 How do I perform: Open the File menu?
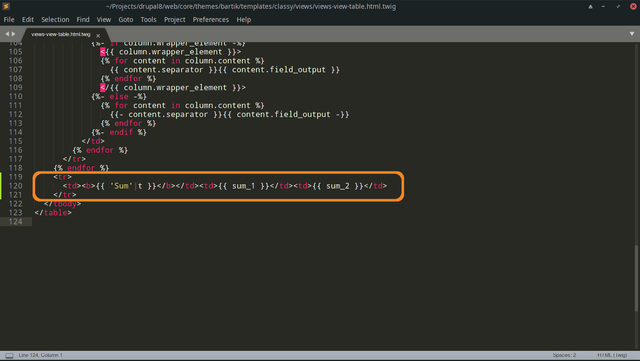pyautogui.click(x=9, y=20)
